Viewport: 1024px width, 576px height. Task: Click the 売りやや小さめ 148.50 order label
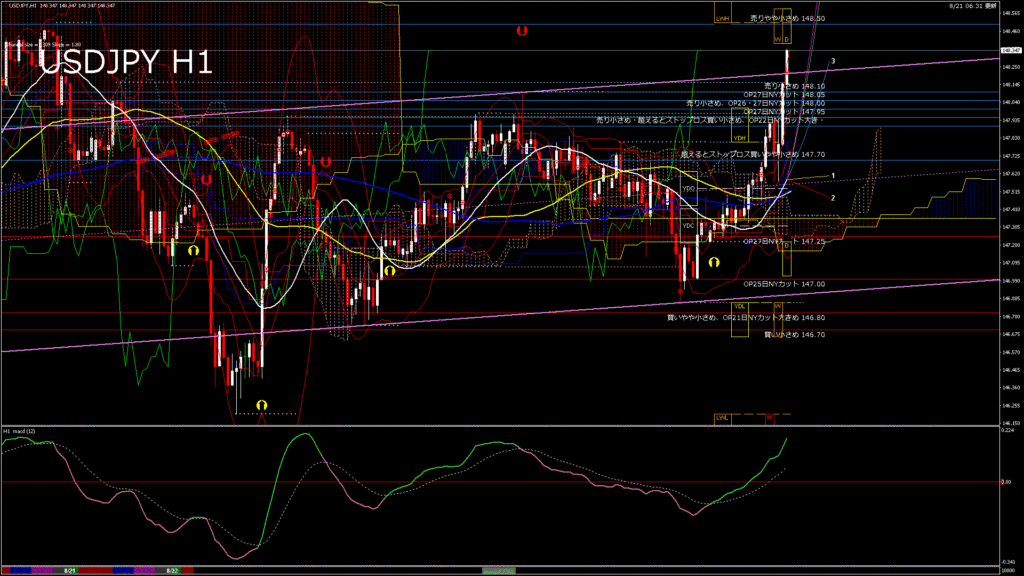coord(787,18)
